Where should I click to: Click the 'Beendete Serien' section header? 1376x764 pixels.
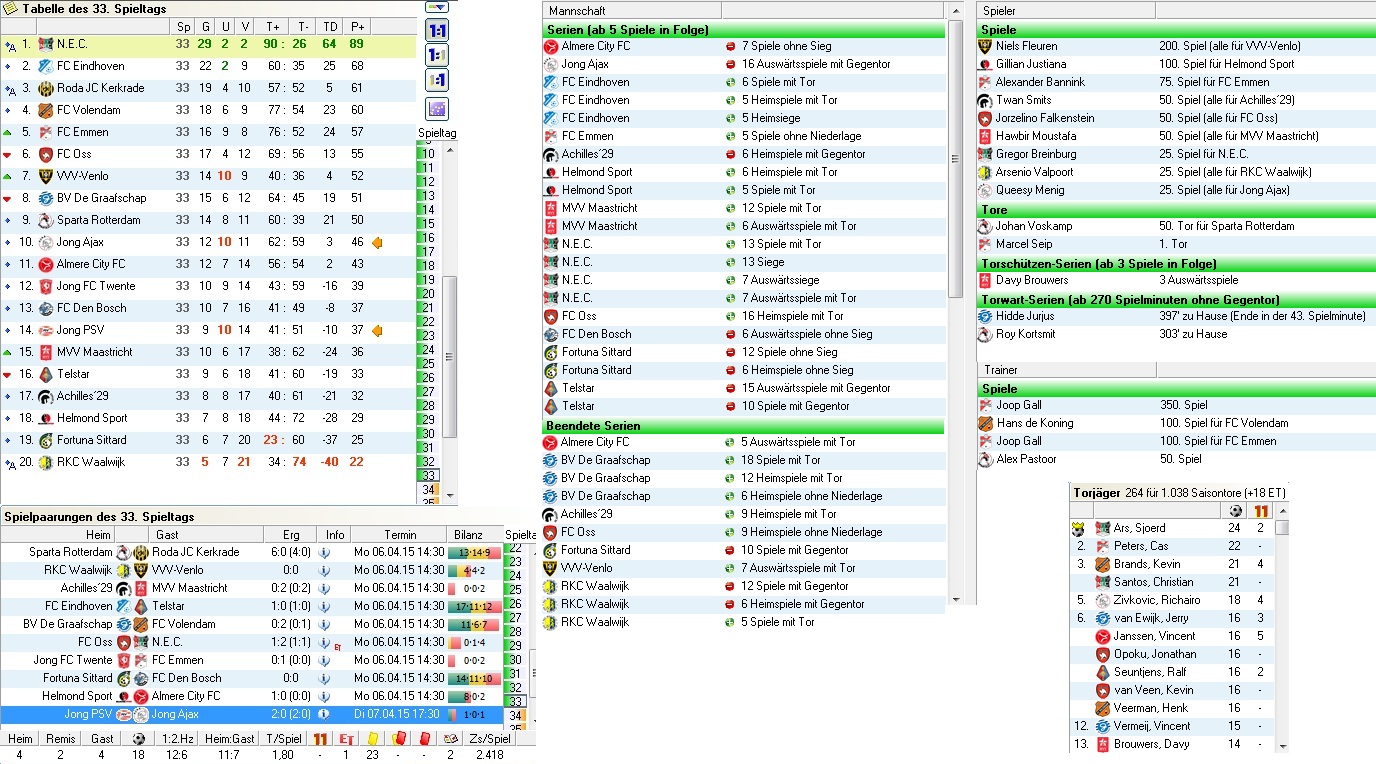[744, 426]
